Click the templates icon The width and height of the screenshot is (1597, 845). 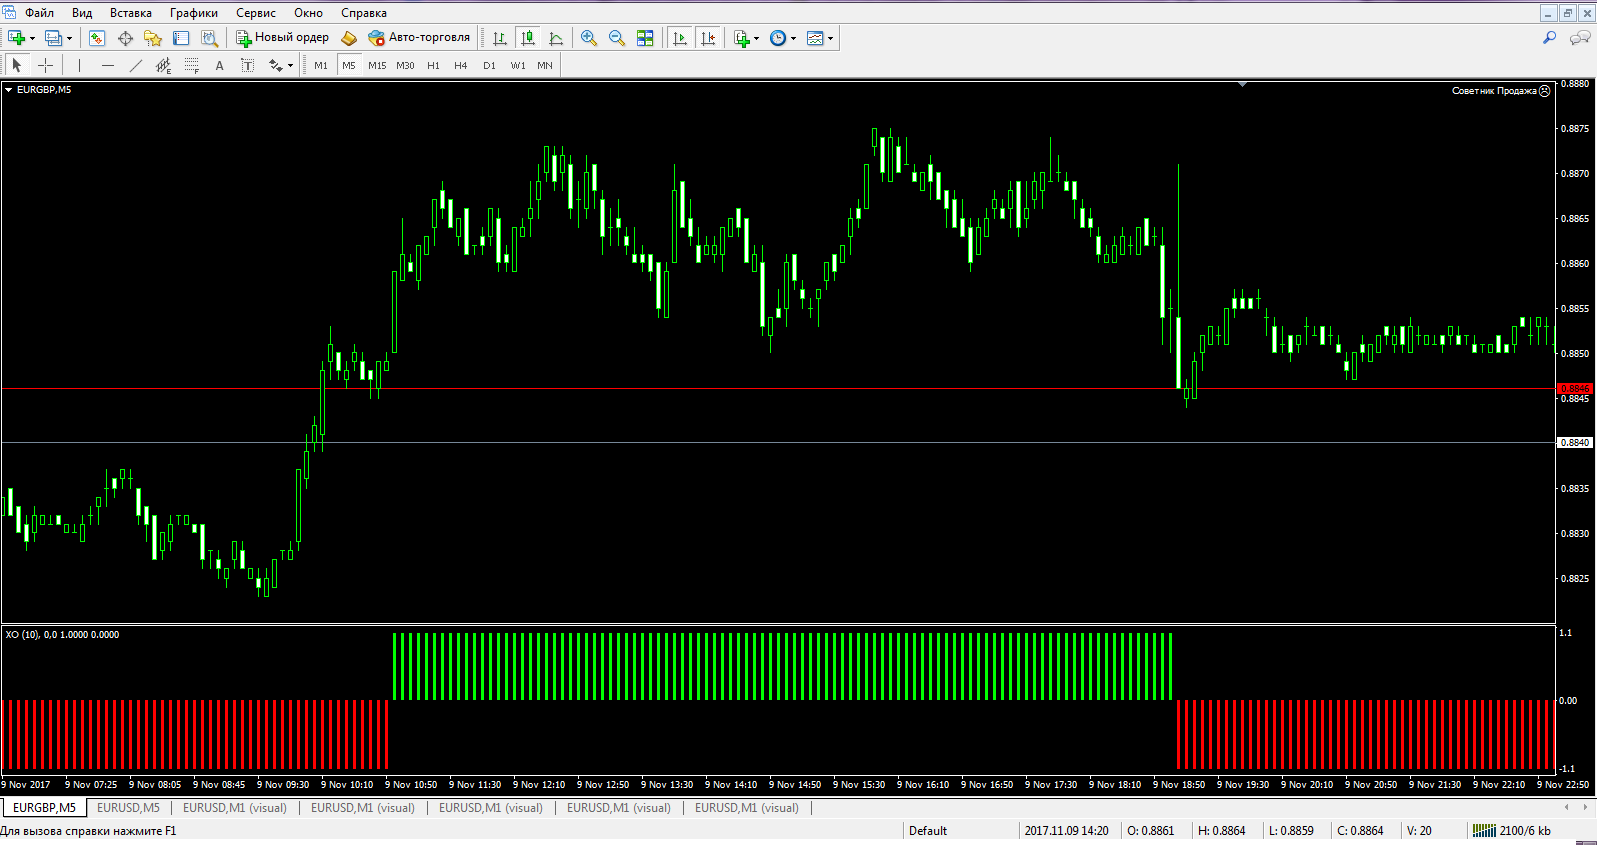pyautogui.click(x=815, y=38)
